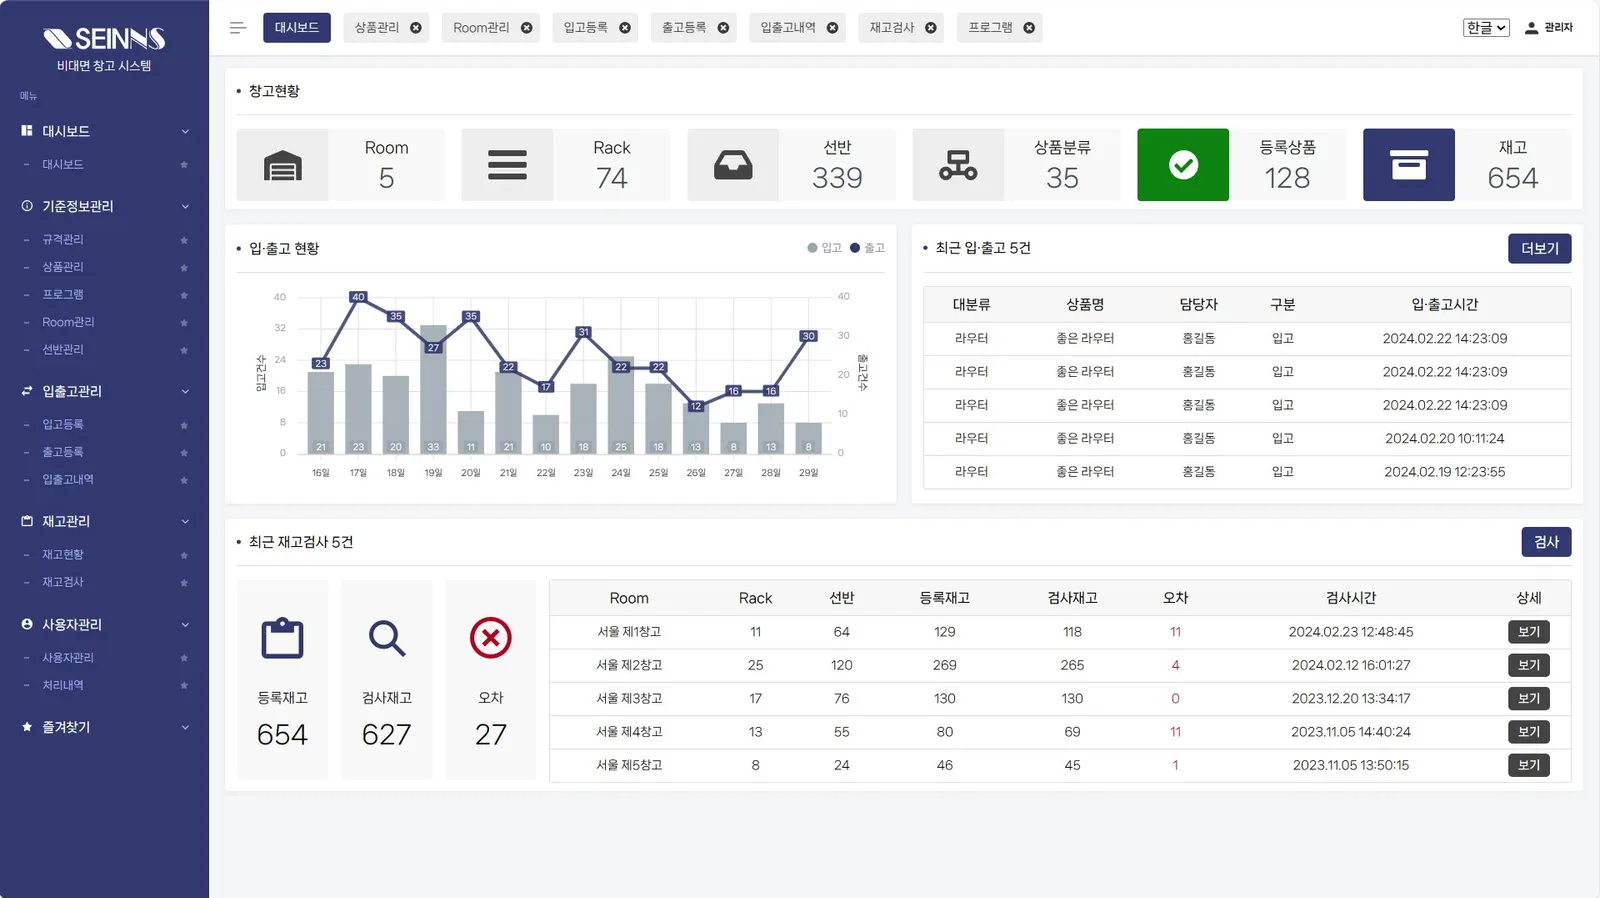Close the Room관리 tab
Image resolution: width=1600 pixels, height=898 pixels.
(x=527, y=28)
